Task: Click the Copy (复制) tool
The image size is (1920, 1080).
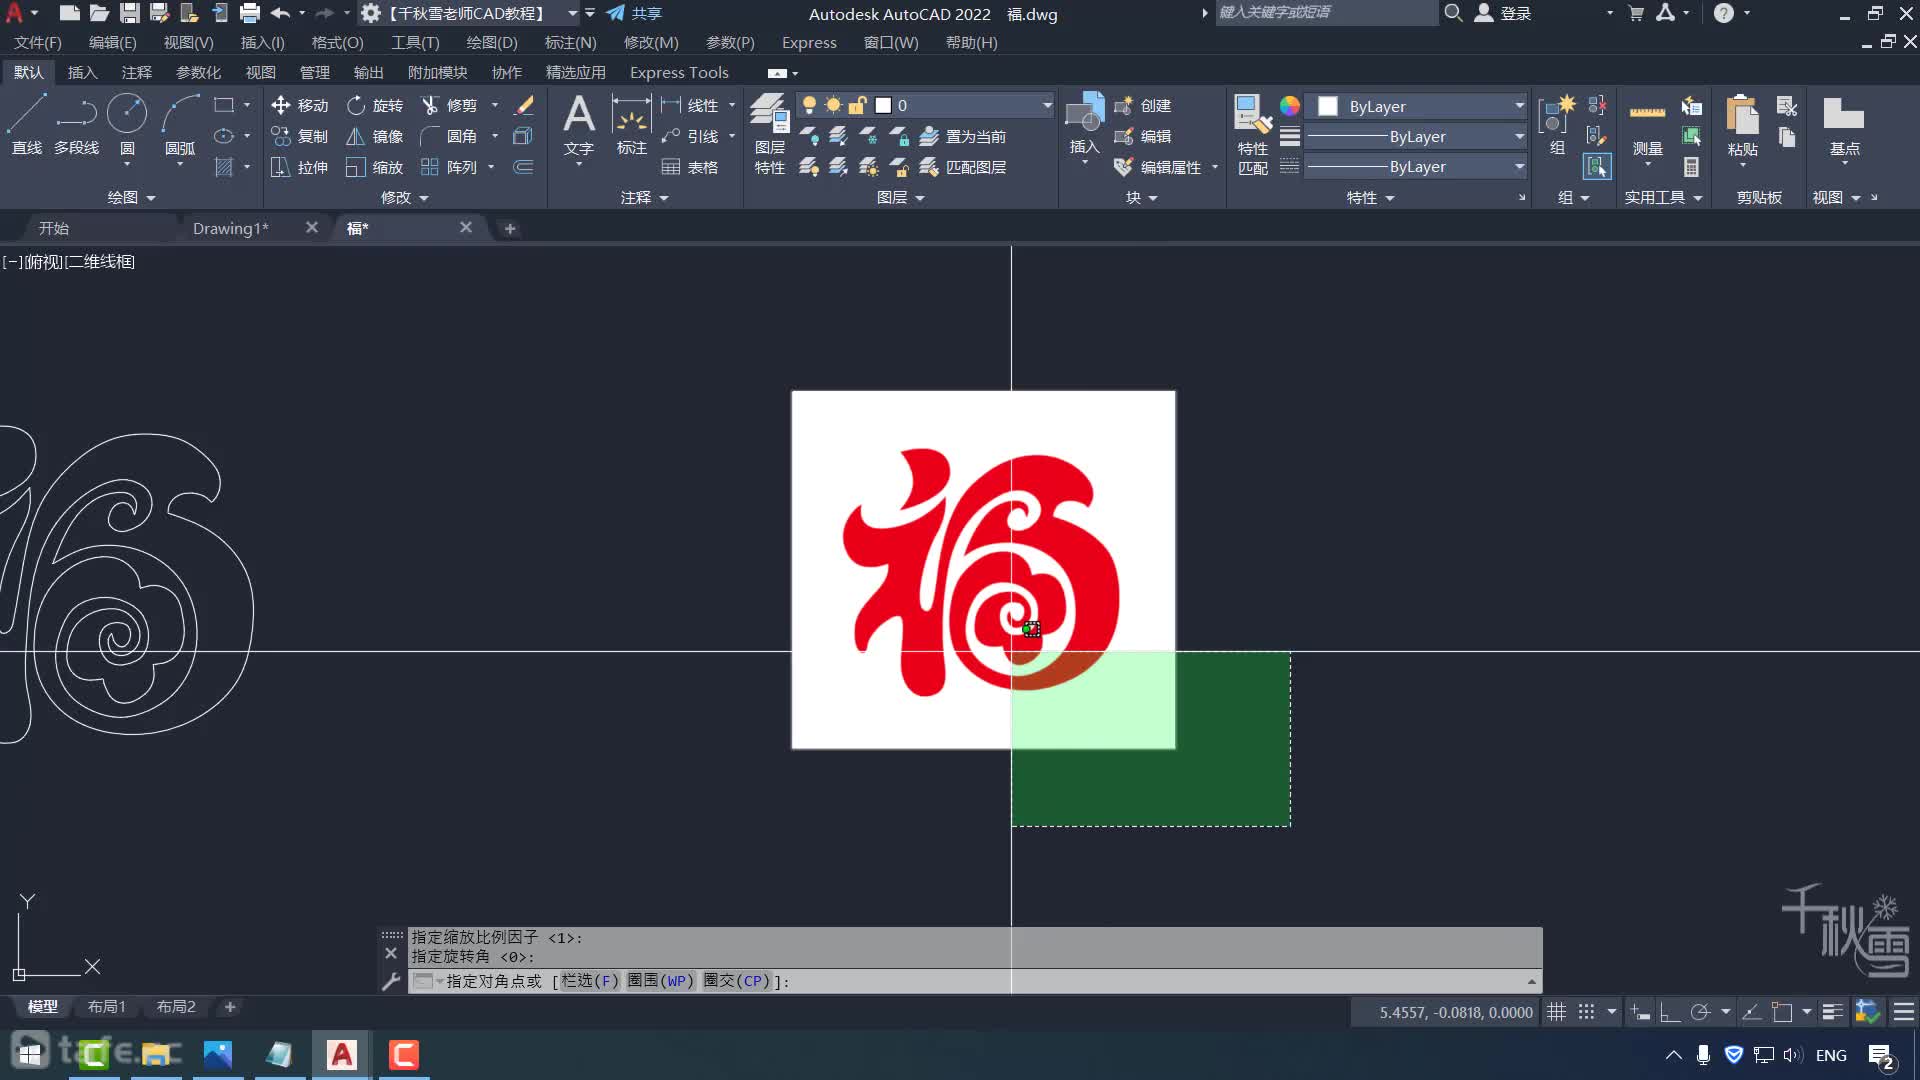Action: [x=299, y=136]
